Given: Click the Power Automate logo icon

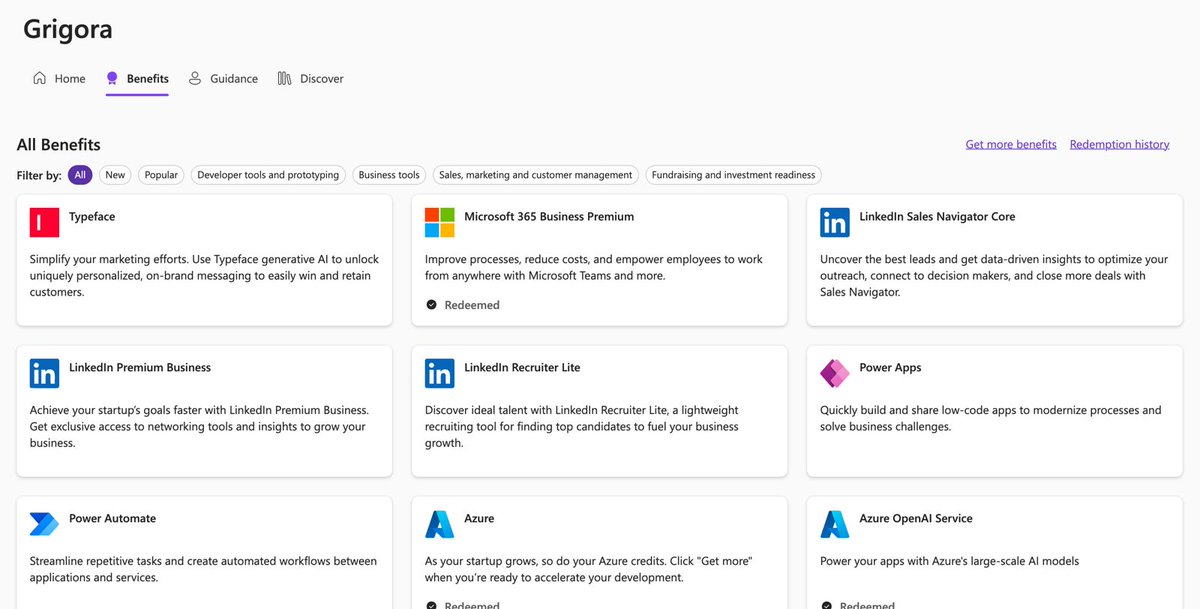Looking at the screenshot, I should pos(44,525).
